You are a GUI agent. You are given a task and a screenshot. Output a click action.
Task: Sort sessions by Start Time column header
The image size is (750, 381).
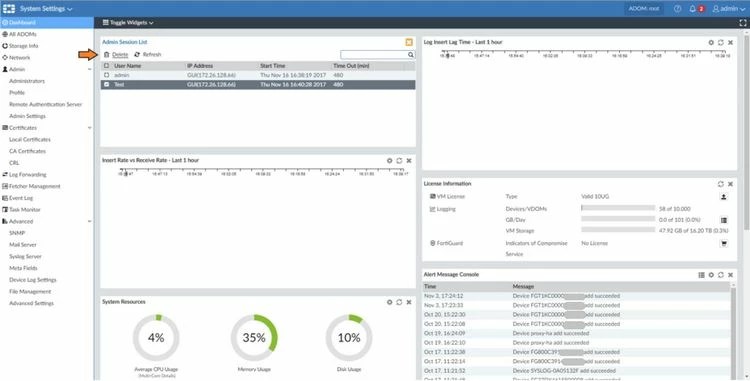(x=273, y=65)
